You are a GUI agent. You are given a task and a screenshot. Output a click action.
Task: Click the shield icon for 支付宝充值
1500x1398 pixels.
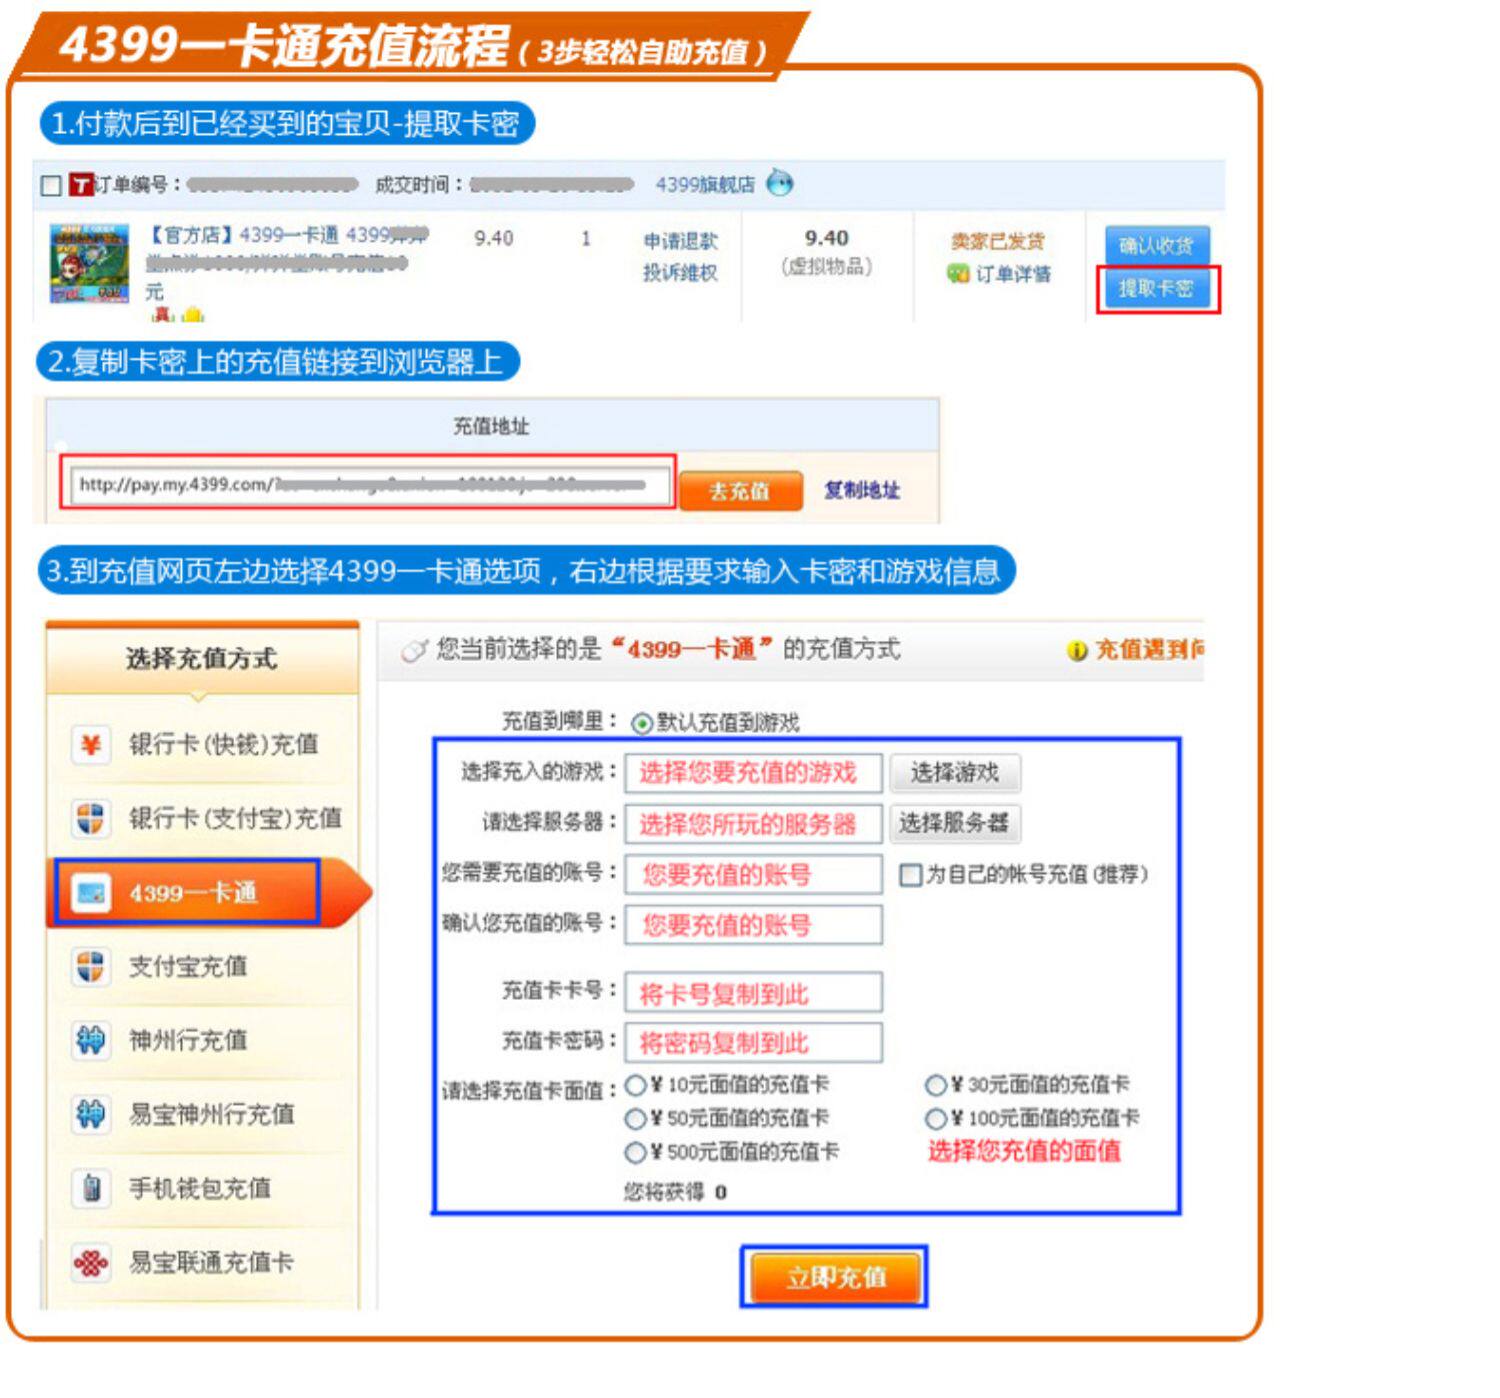(90, 967)
